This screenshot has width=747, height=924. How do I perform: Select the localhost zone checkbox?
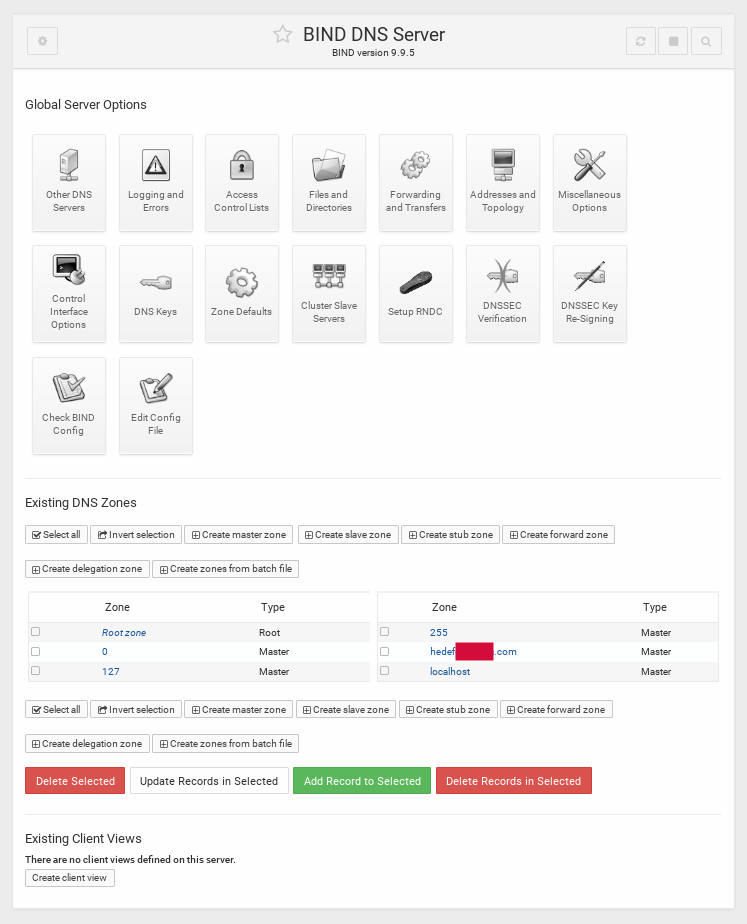(384, 671)
